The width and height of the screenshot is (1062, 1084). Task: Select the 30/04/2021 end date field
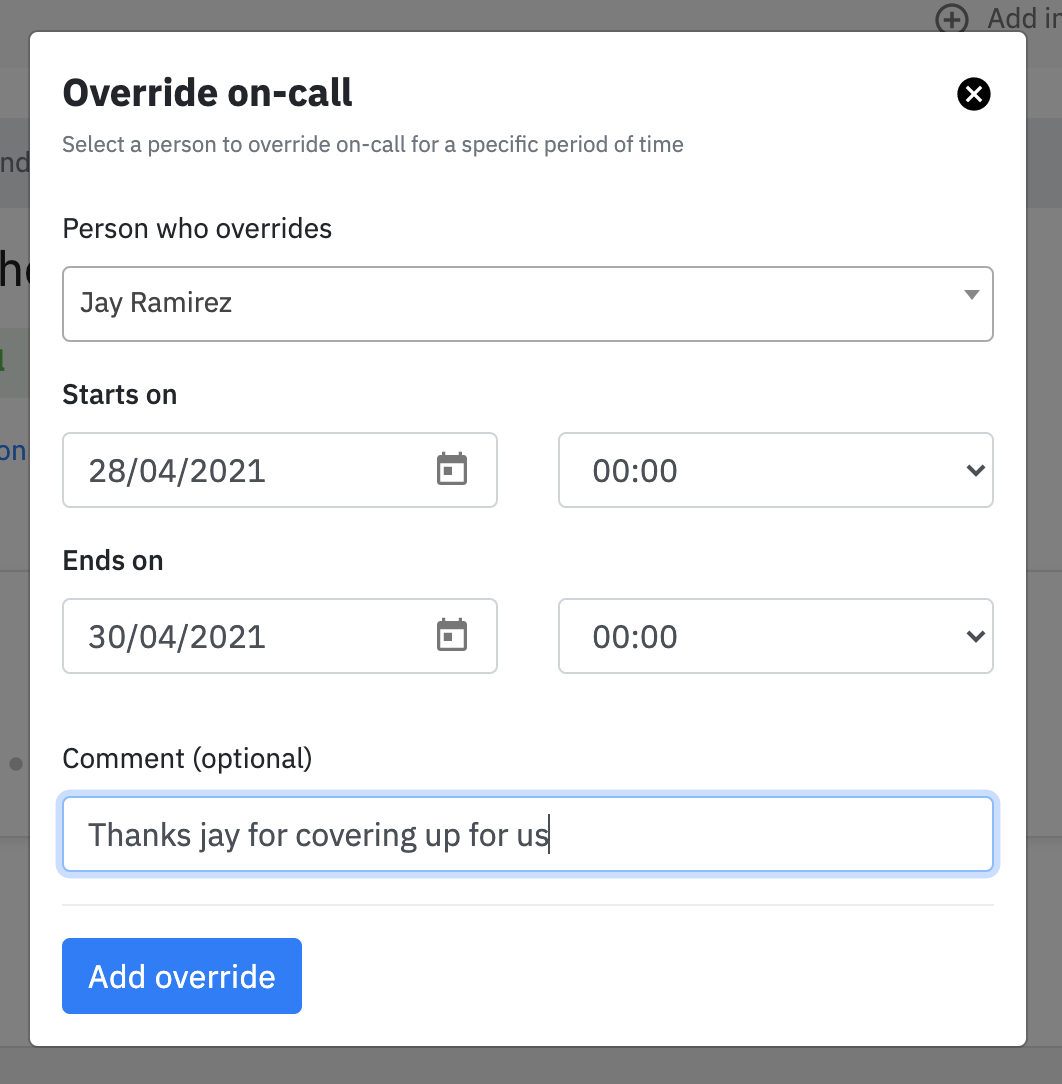[279, 636]
